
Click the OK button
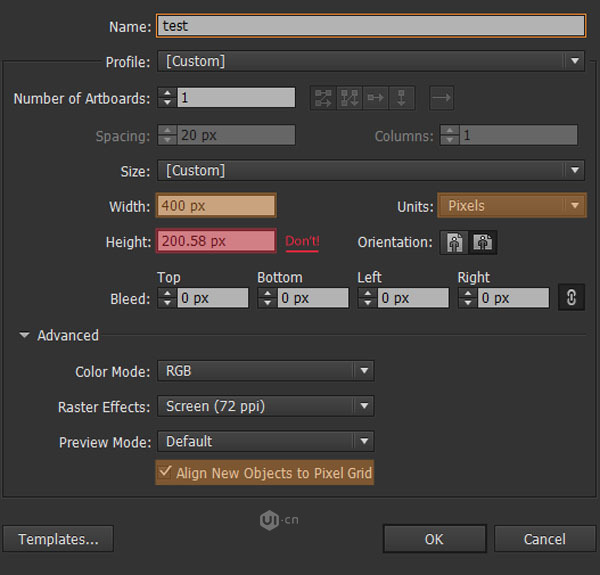pyautogui.click(x=435, y=539)
